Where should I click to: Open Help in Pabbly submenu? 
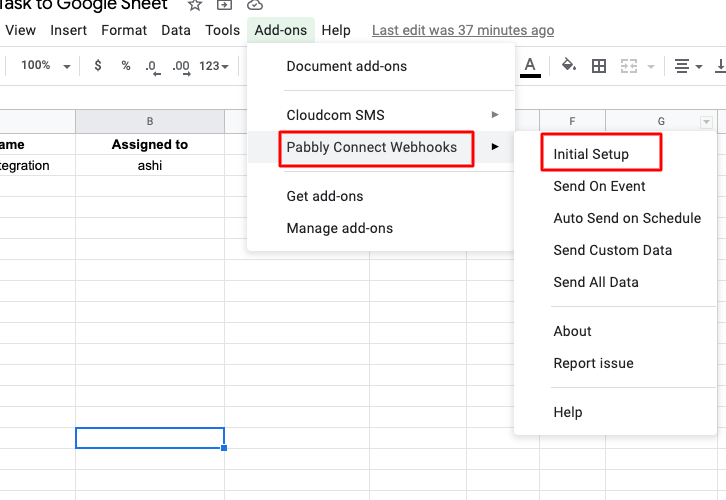(x=615, y=412)
